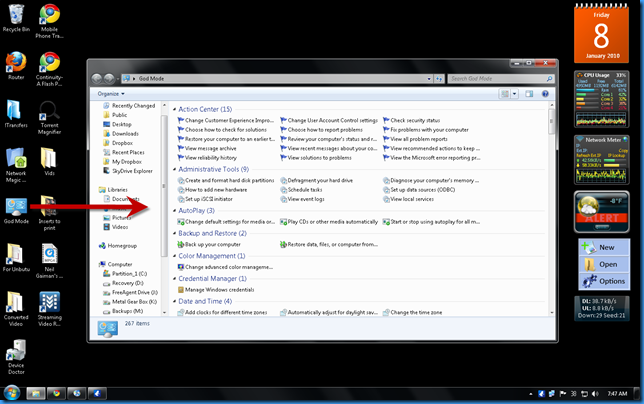Open Defragment your hard drive

coord(317,180)
